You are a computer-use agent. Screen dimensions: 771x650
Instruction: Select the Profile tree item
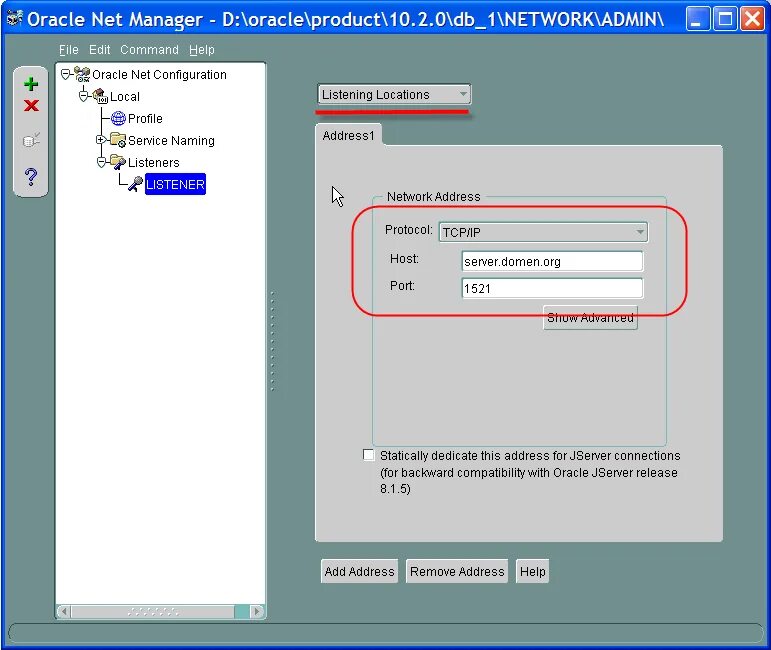(x=145, y=118)
